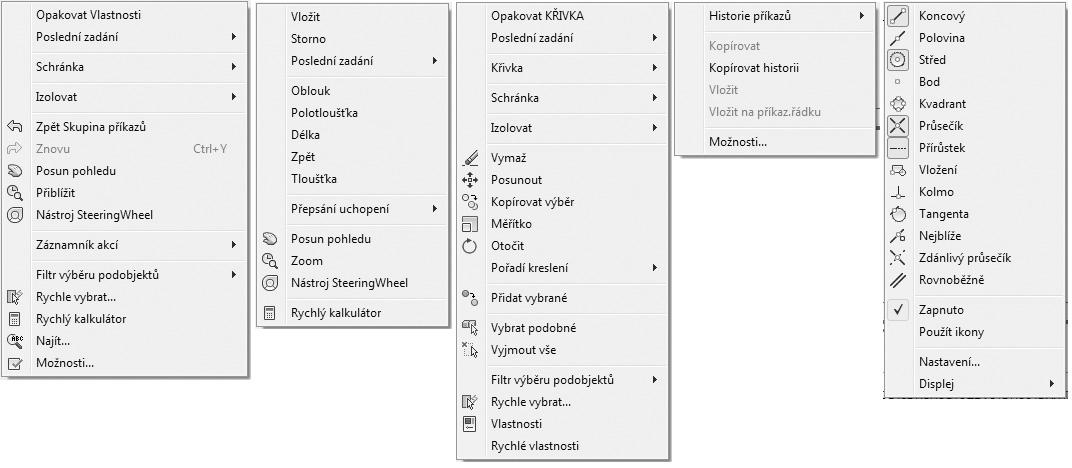Select Kopírovat historii from menu
This screenshot has height=468, width=1072.
pyautogui.click(x=753, y=68)
